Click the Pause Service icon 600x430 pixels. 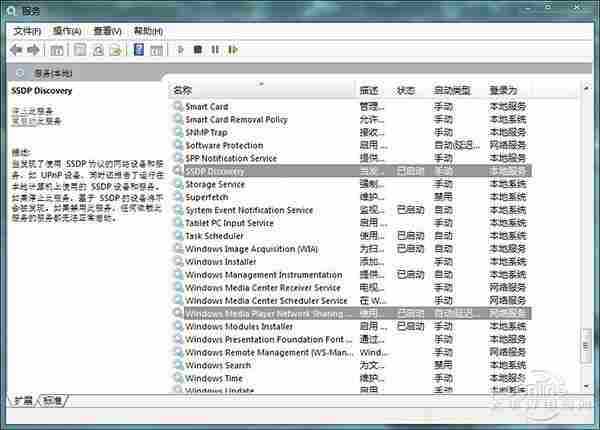coord(215,49)
